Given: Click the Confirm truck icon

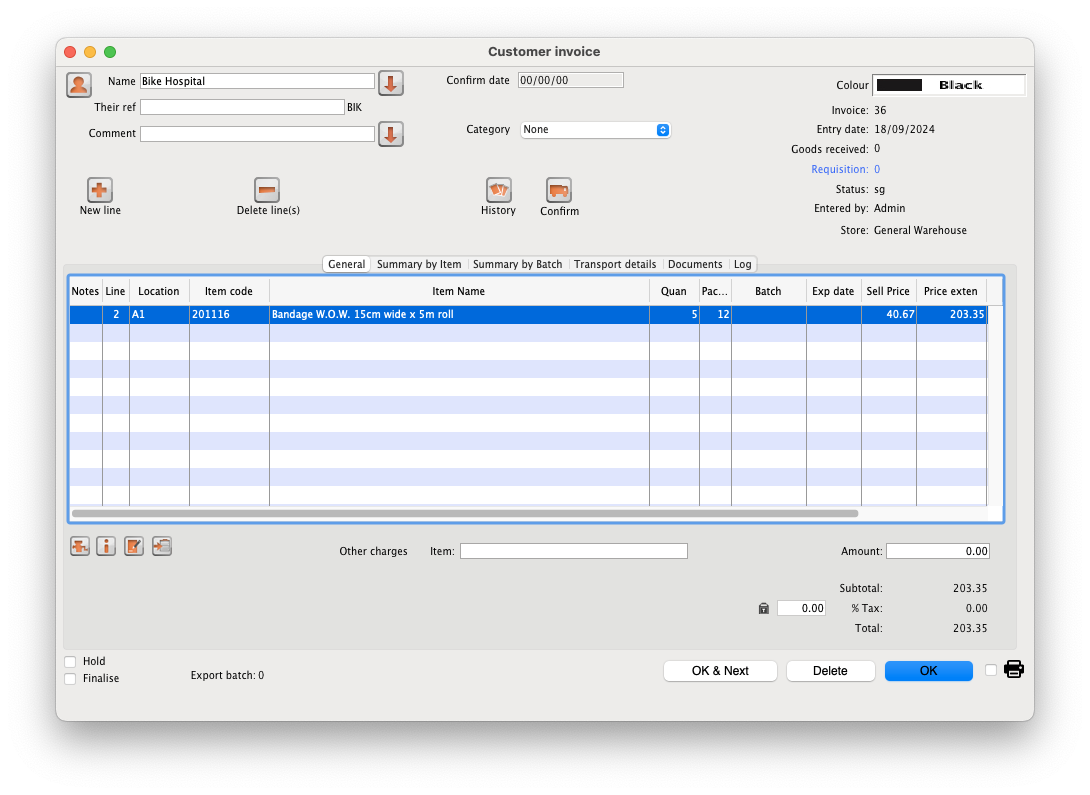Looking at the screenshot, I should pyautogui.click(x=559, y=190).
